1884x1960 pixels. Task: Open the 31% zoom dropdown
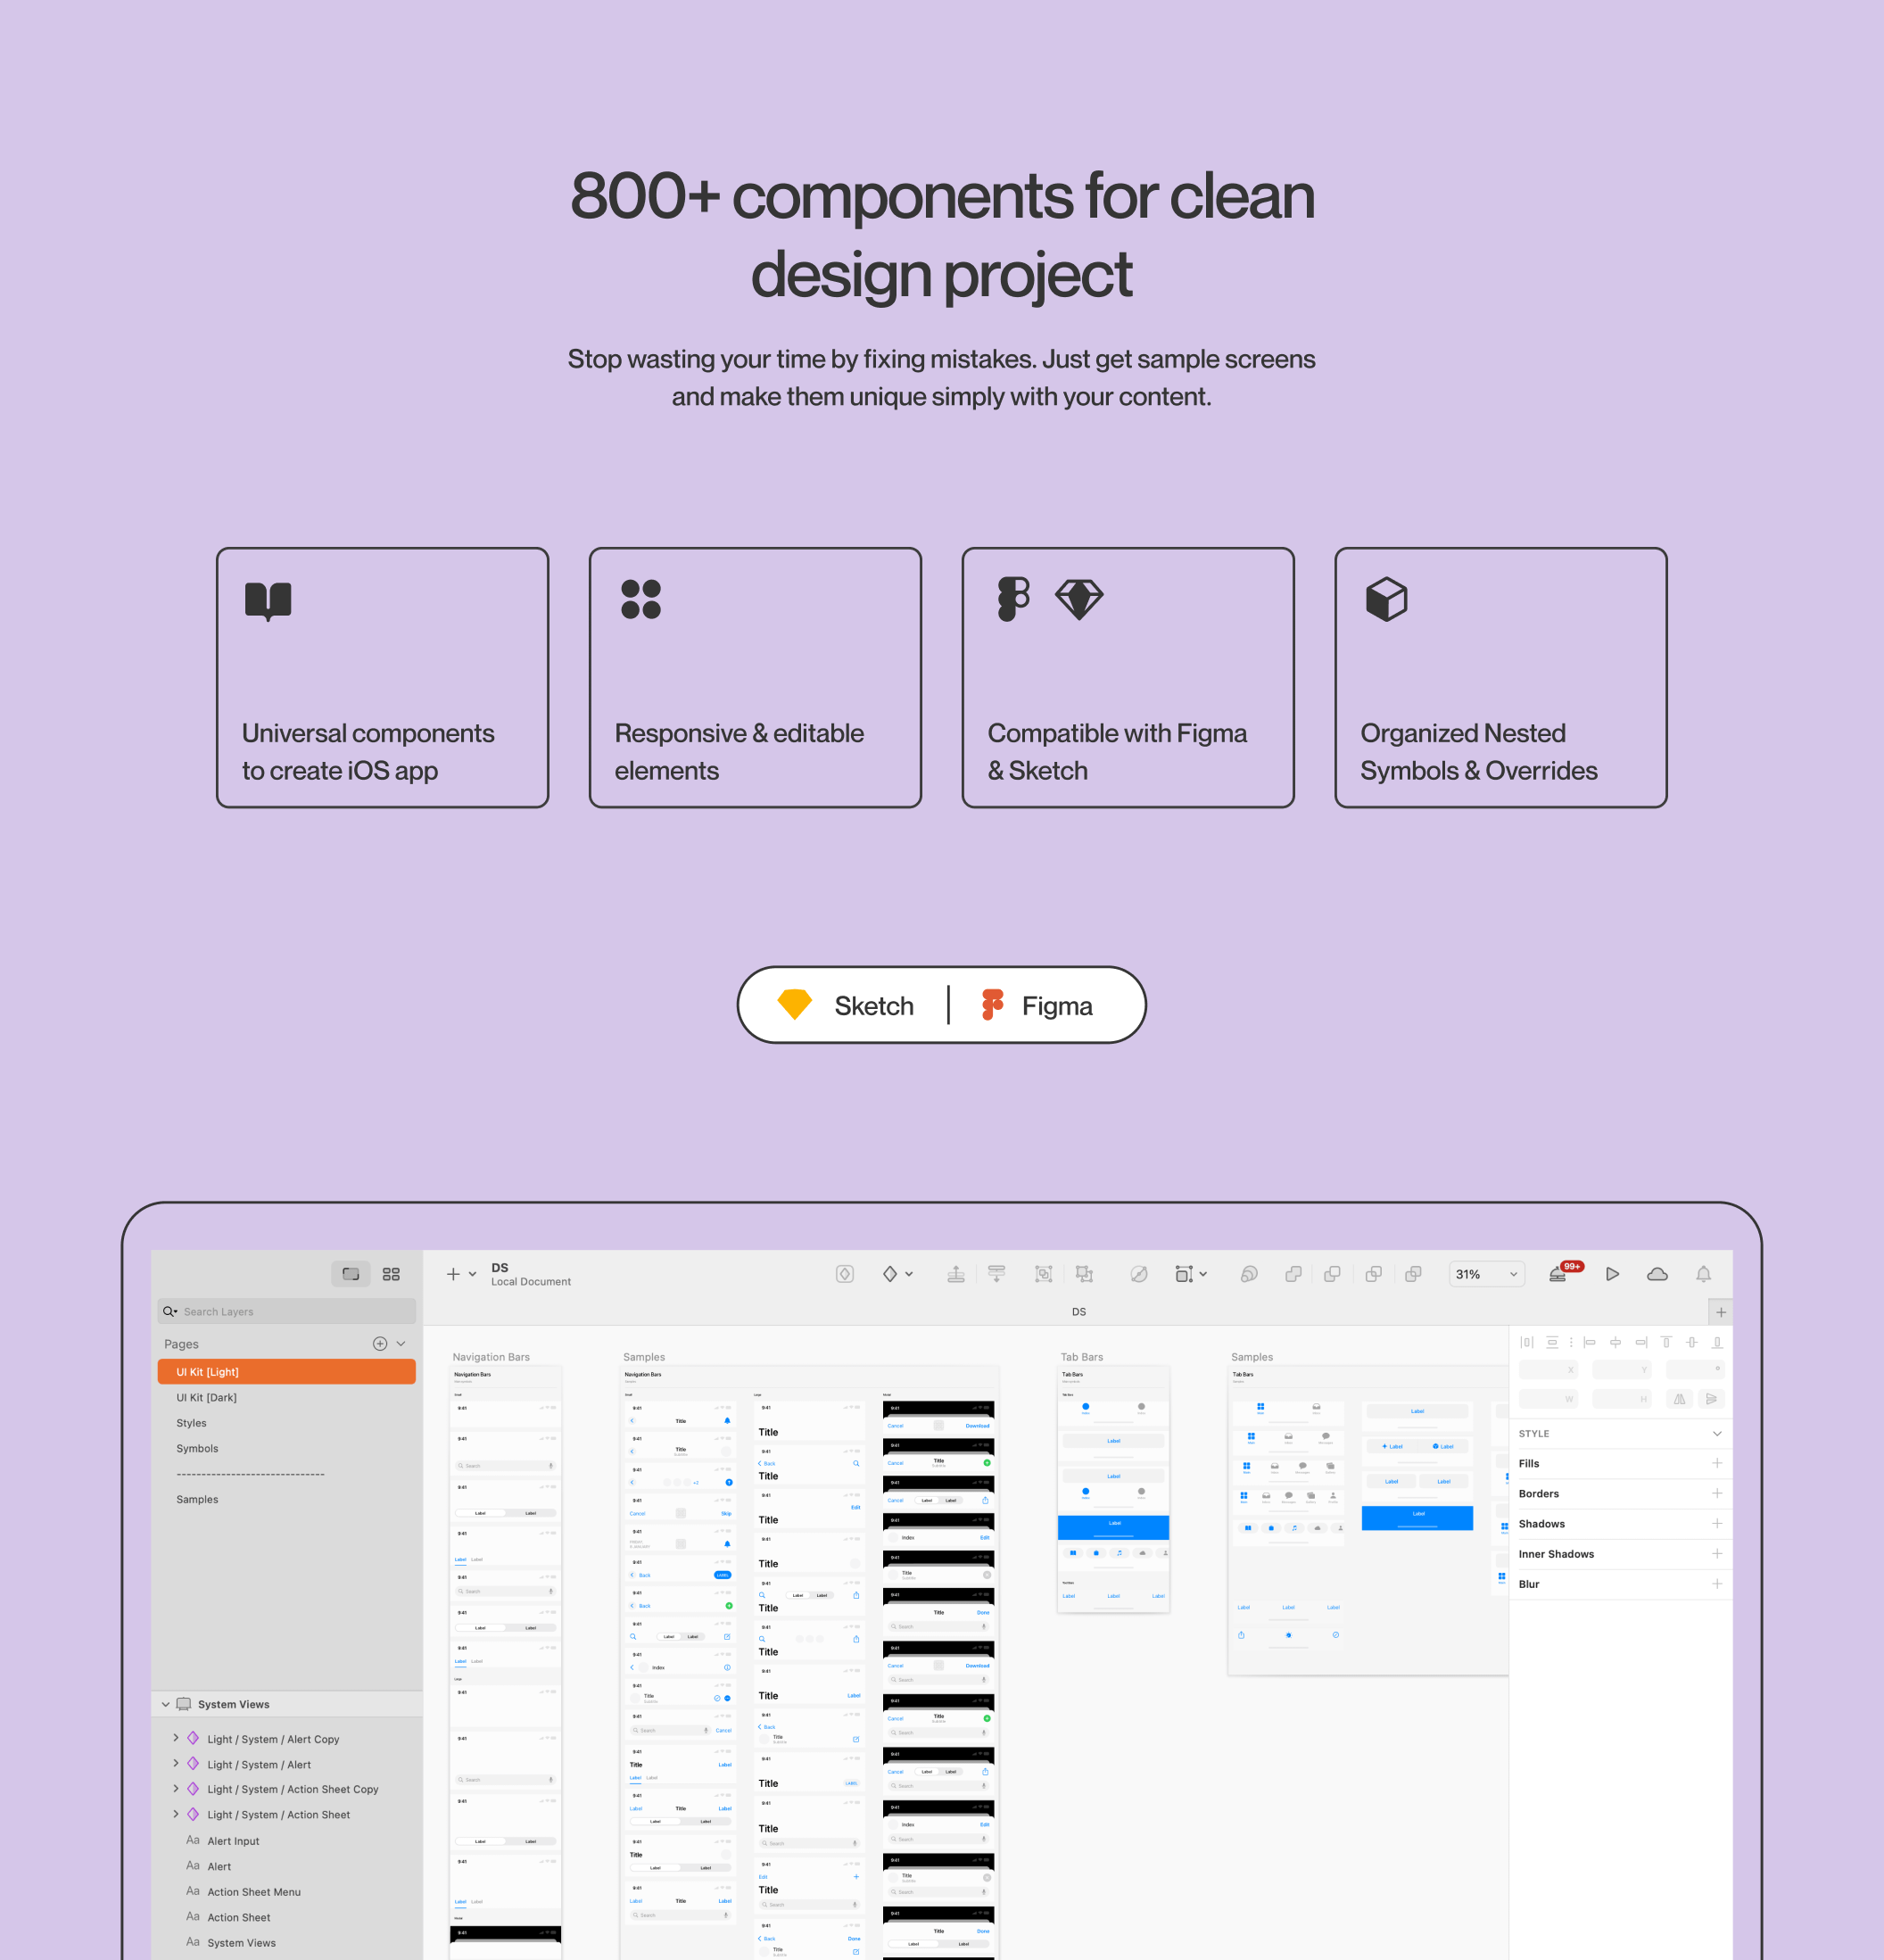[1487, 1274]
